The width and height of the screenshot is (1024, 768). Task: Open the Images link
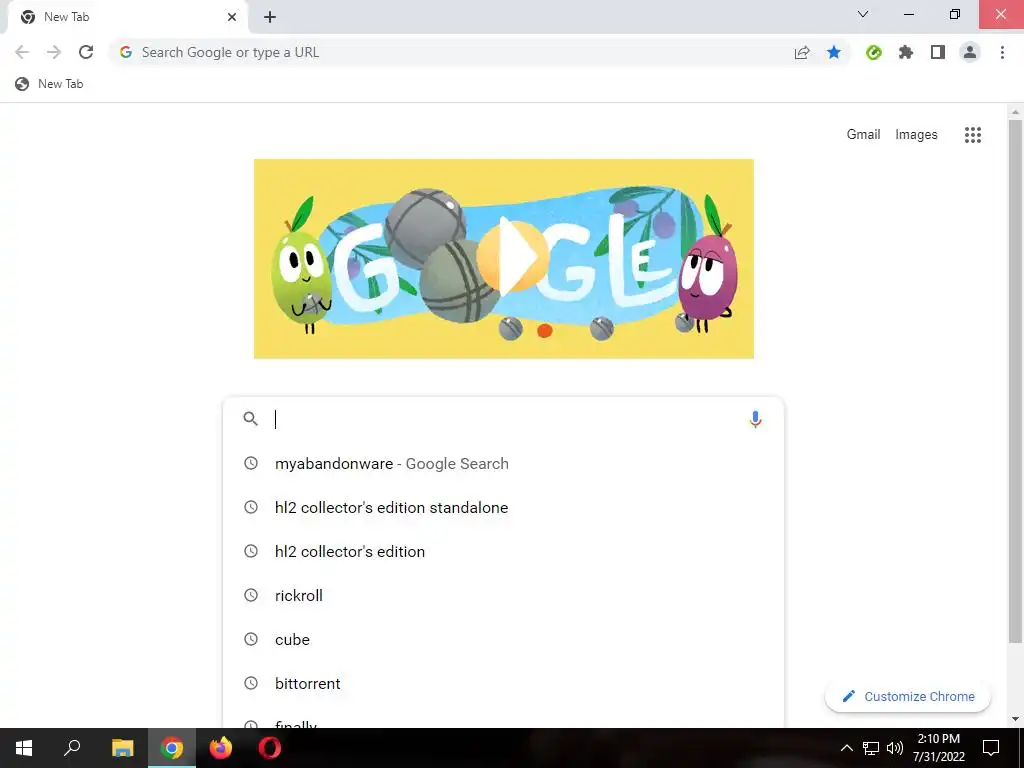point(916,135)
